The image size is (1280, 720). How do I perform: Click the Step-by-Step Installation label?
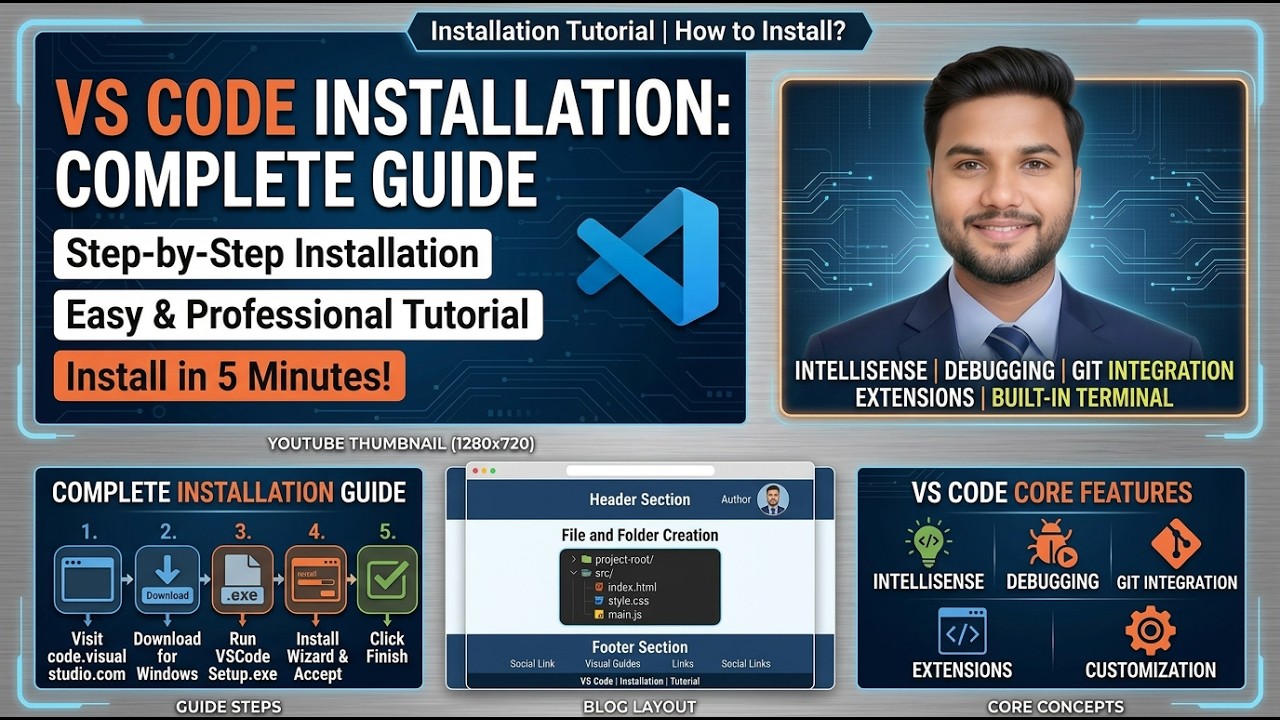[273, 254]
